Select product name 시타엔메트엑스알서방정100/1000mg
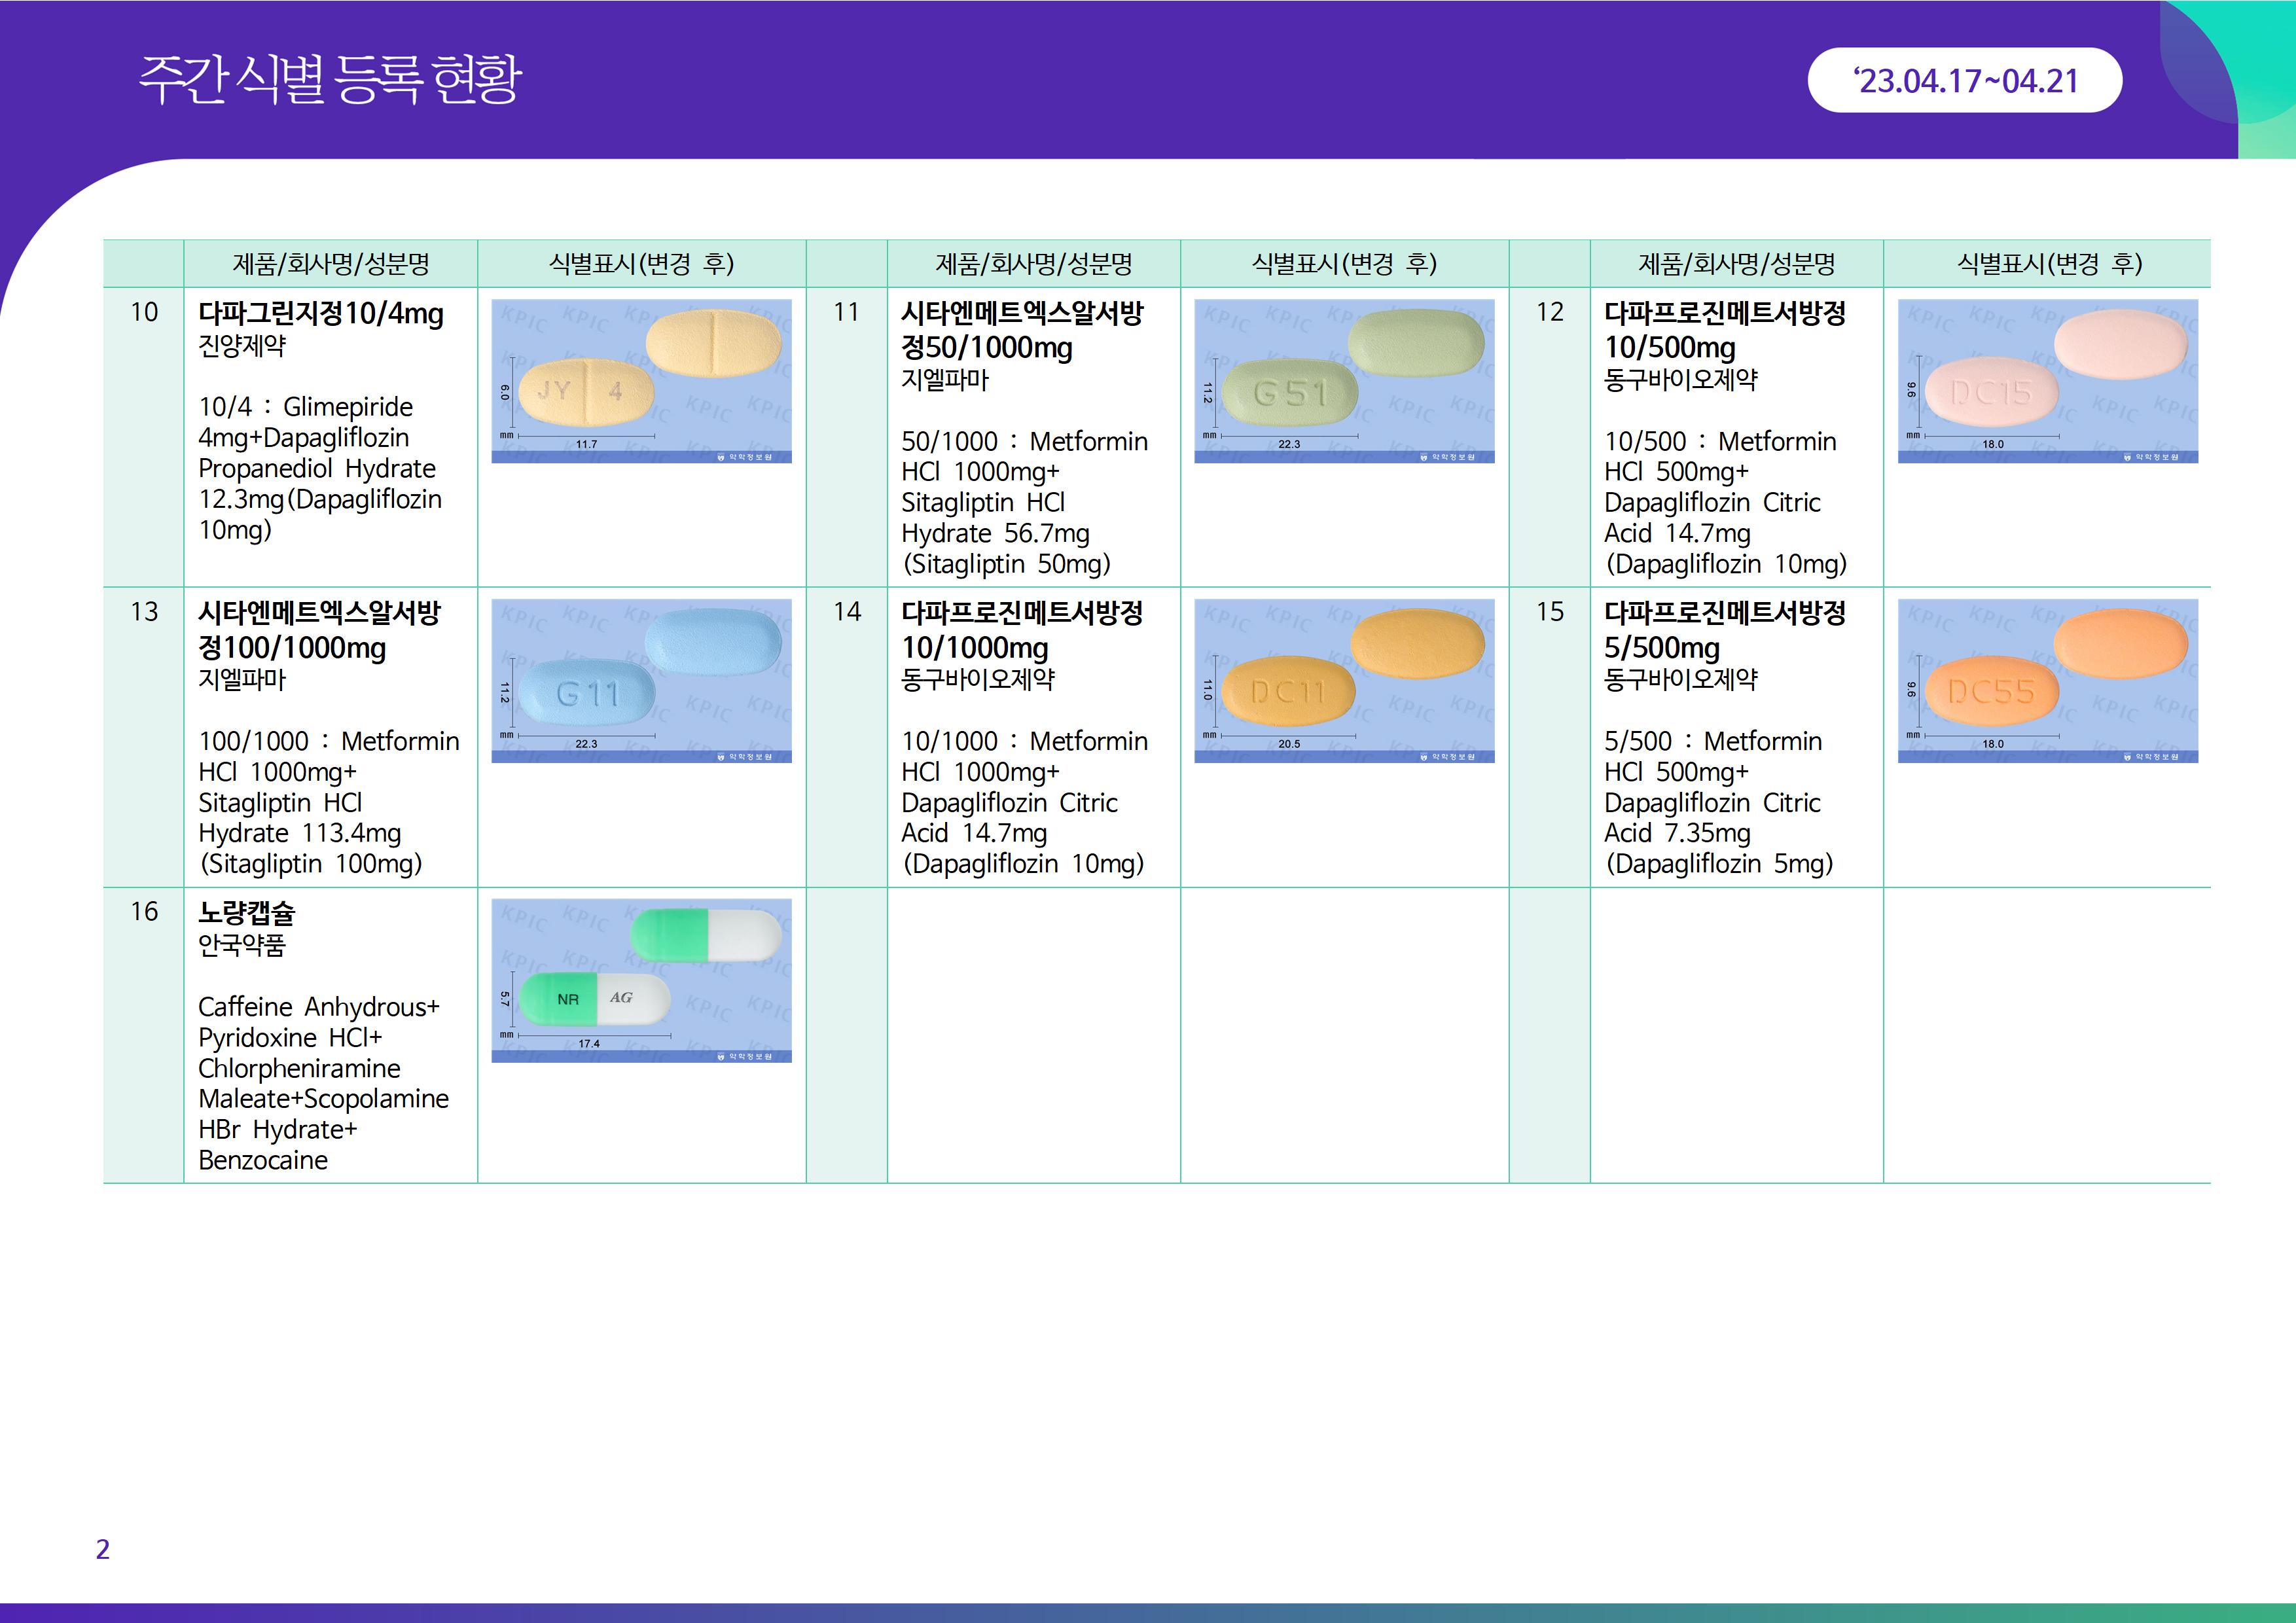The height and width of the screenshot is (1623, 2296). [318, 630]
